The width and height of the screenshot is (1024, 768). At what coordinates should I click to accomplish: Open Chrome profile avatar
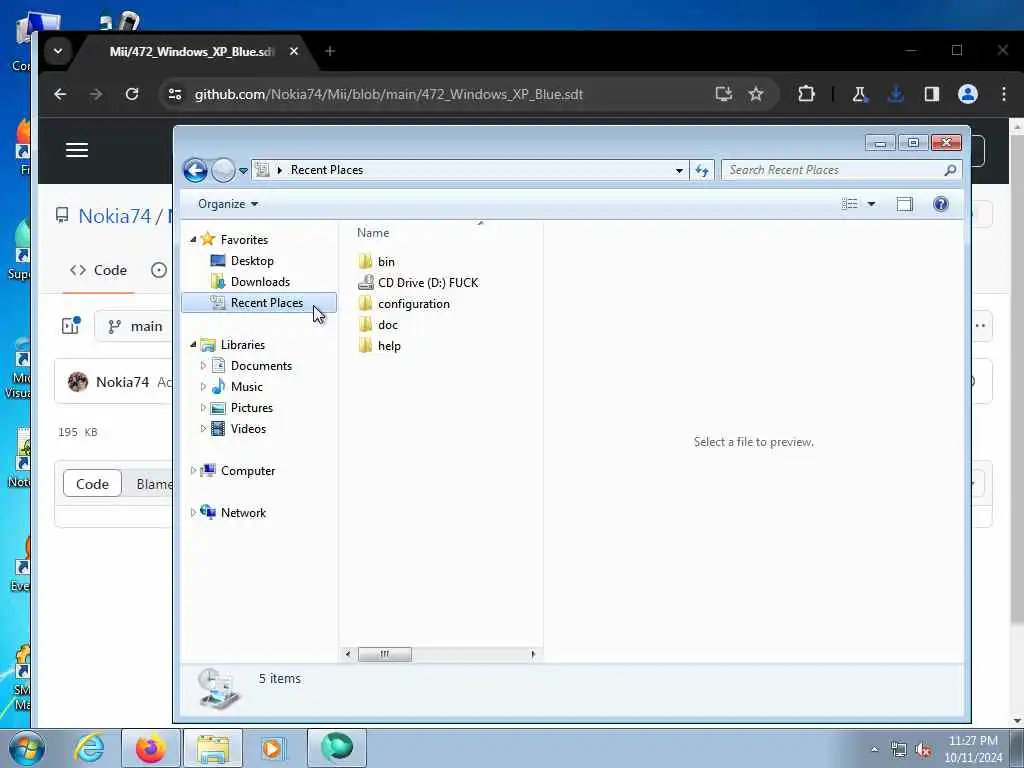click(x=967, y=94)
